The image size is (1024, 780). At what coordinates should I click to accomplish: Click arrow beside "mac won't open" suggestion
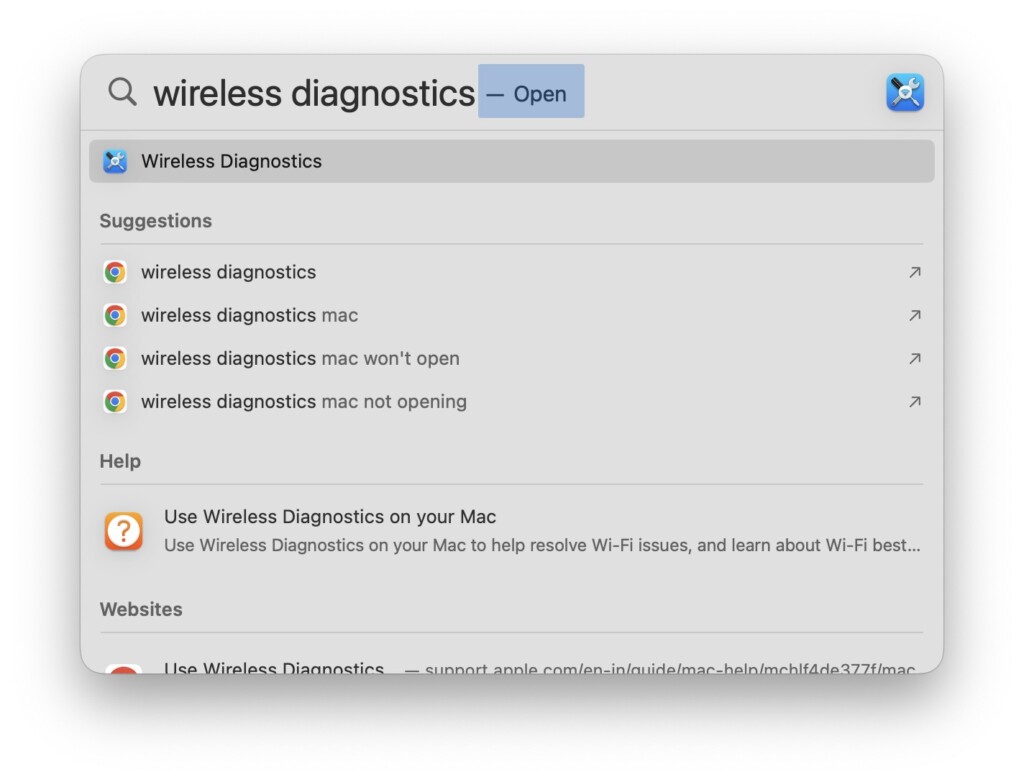(x=914, y=358)
